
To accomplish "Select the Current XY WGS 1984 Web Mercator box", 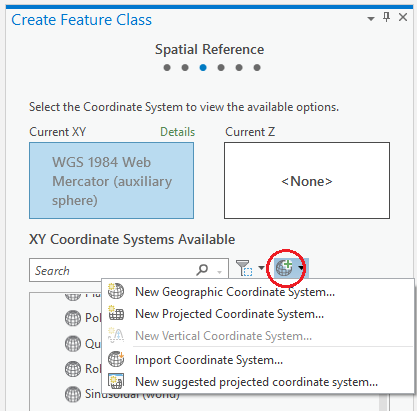I will (111, 181).
